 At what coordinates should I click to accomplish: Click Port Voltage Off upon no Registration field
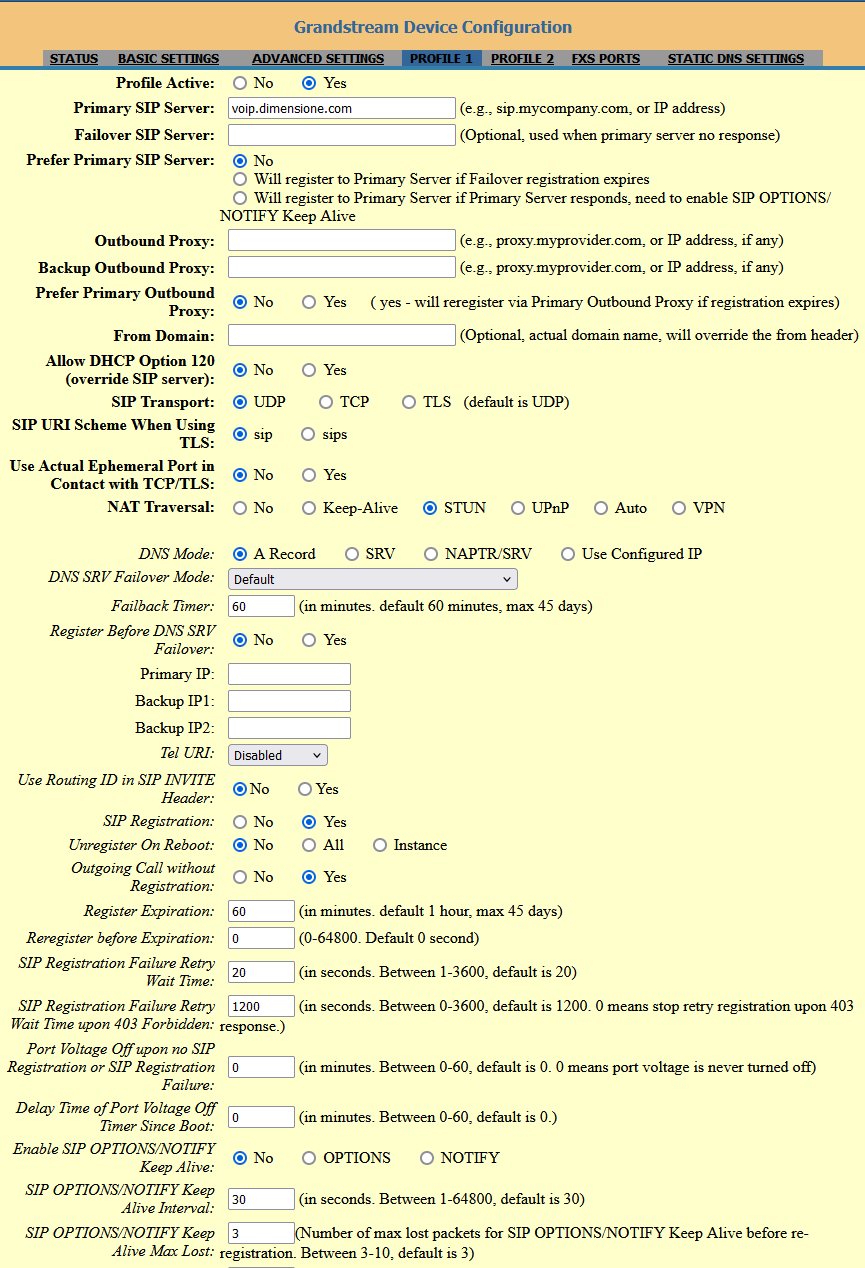click(262, 1067)
